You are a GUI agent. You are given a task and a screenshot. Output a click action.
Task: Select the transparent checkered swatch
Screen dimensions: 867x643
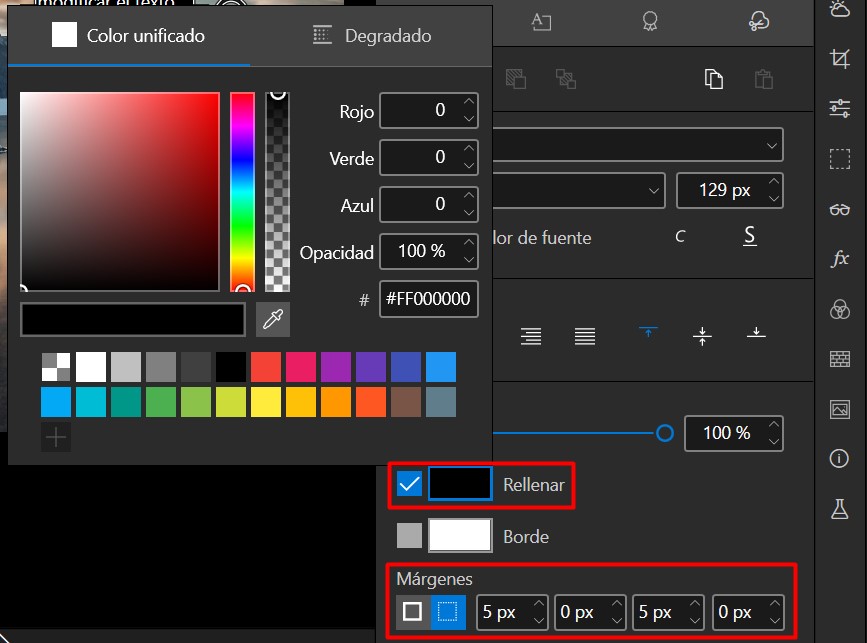click(x=56, y=367)
